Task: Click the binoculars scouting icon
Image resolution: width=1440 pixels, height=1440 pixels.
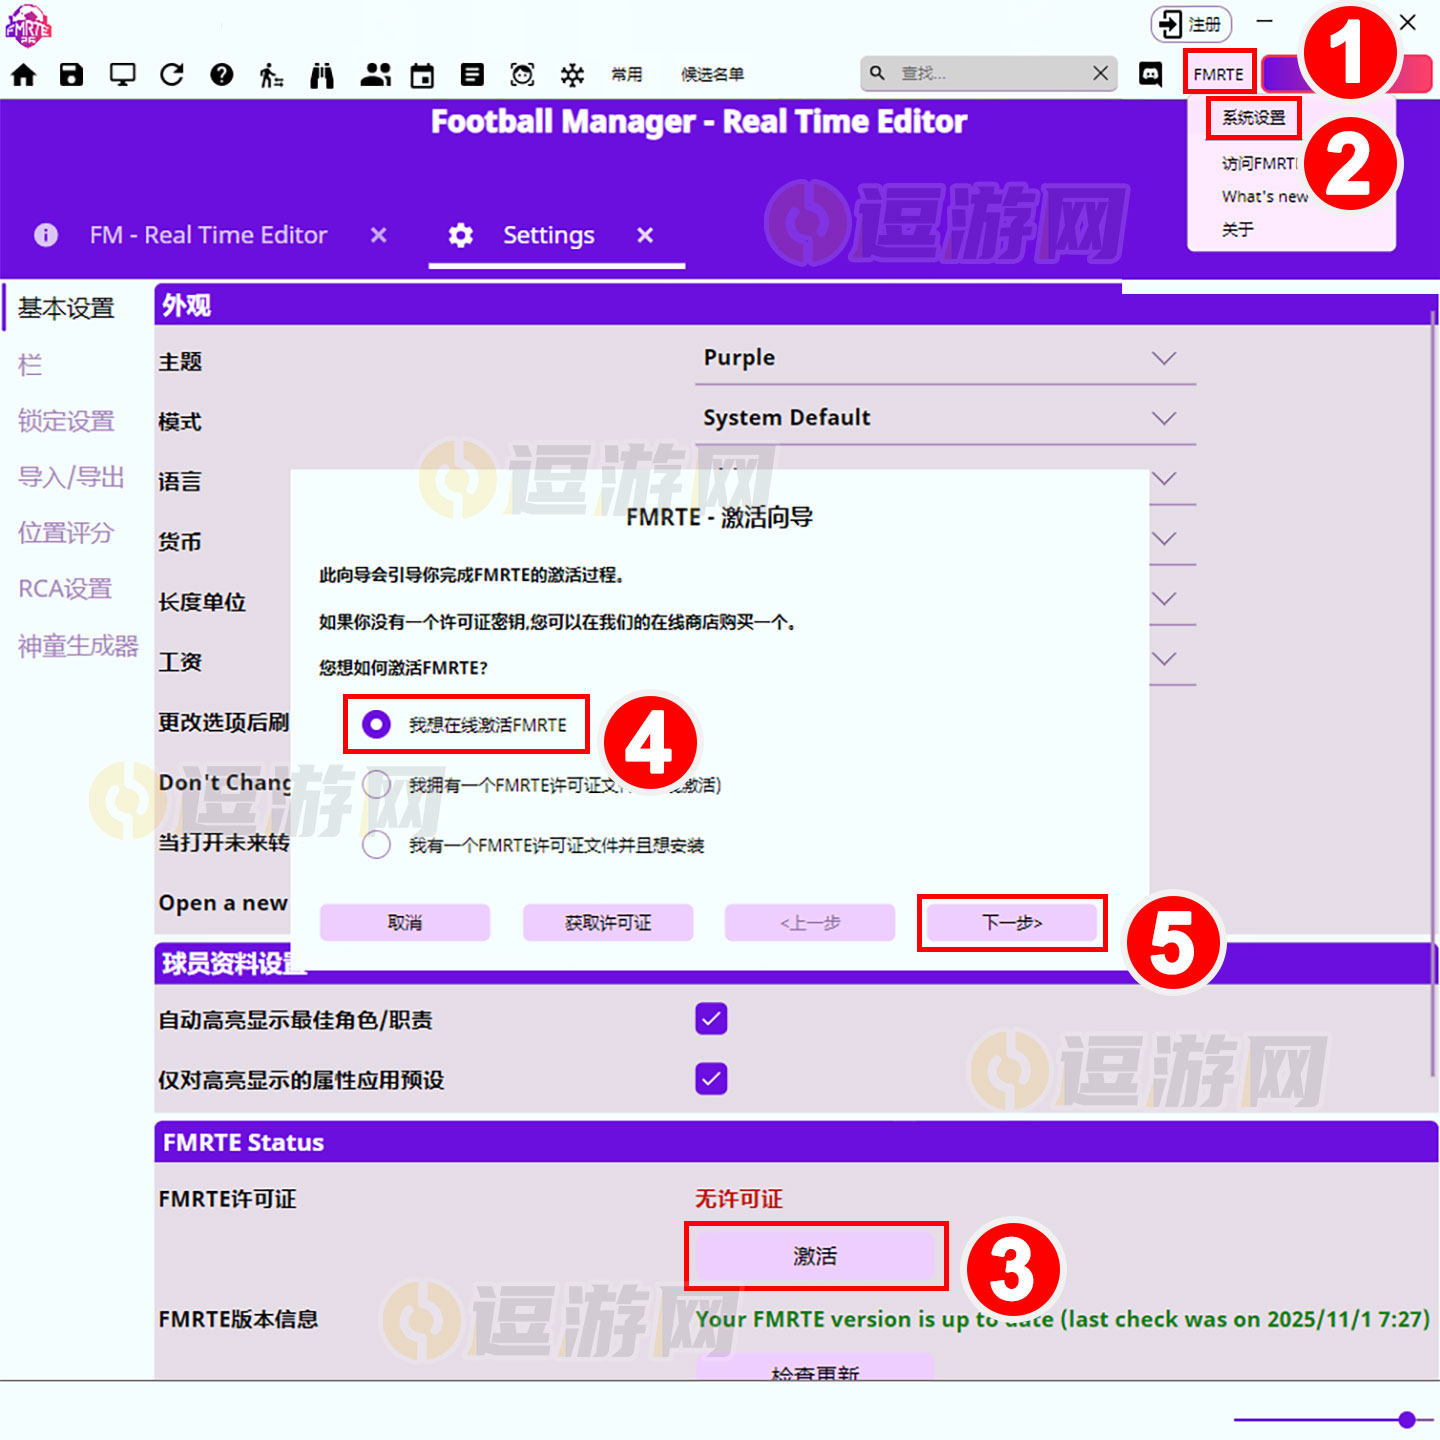Action: (322, 75)
